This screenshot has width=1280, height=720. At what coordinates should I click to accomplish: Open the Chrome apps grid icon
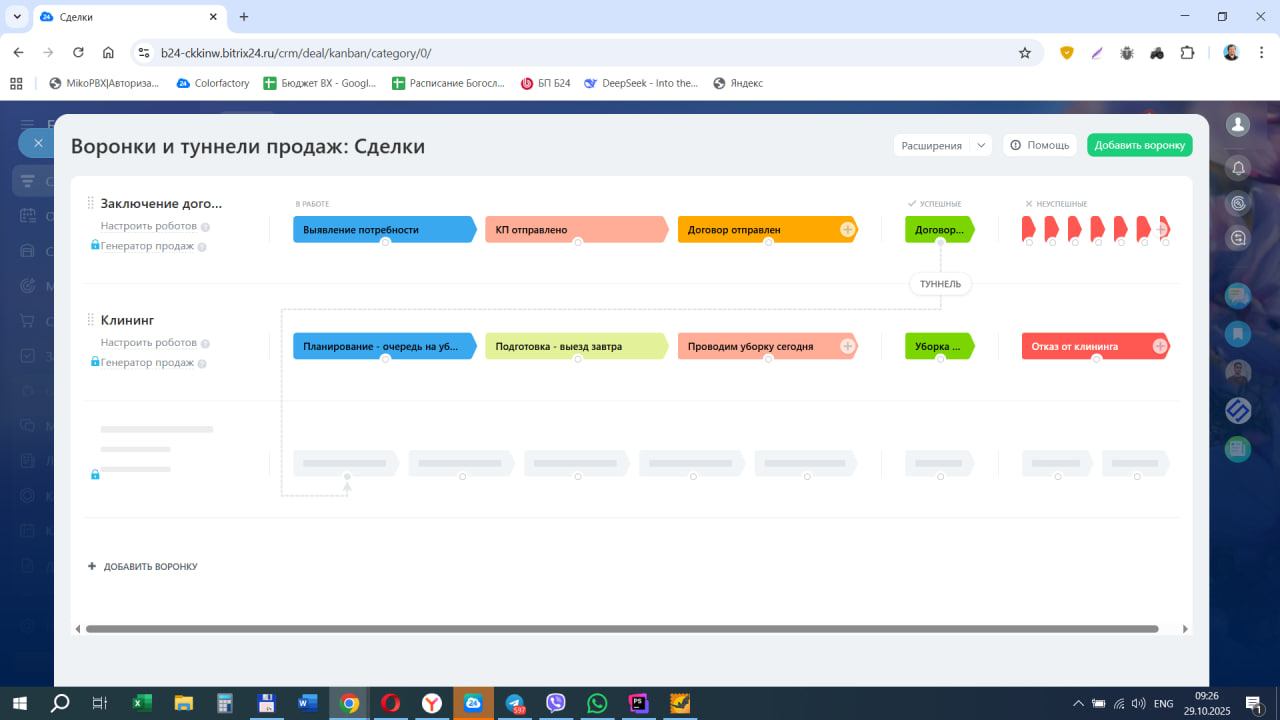(16, 83)
